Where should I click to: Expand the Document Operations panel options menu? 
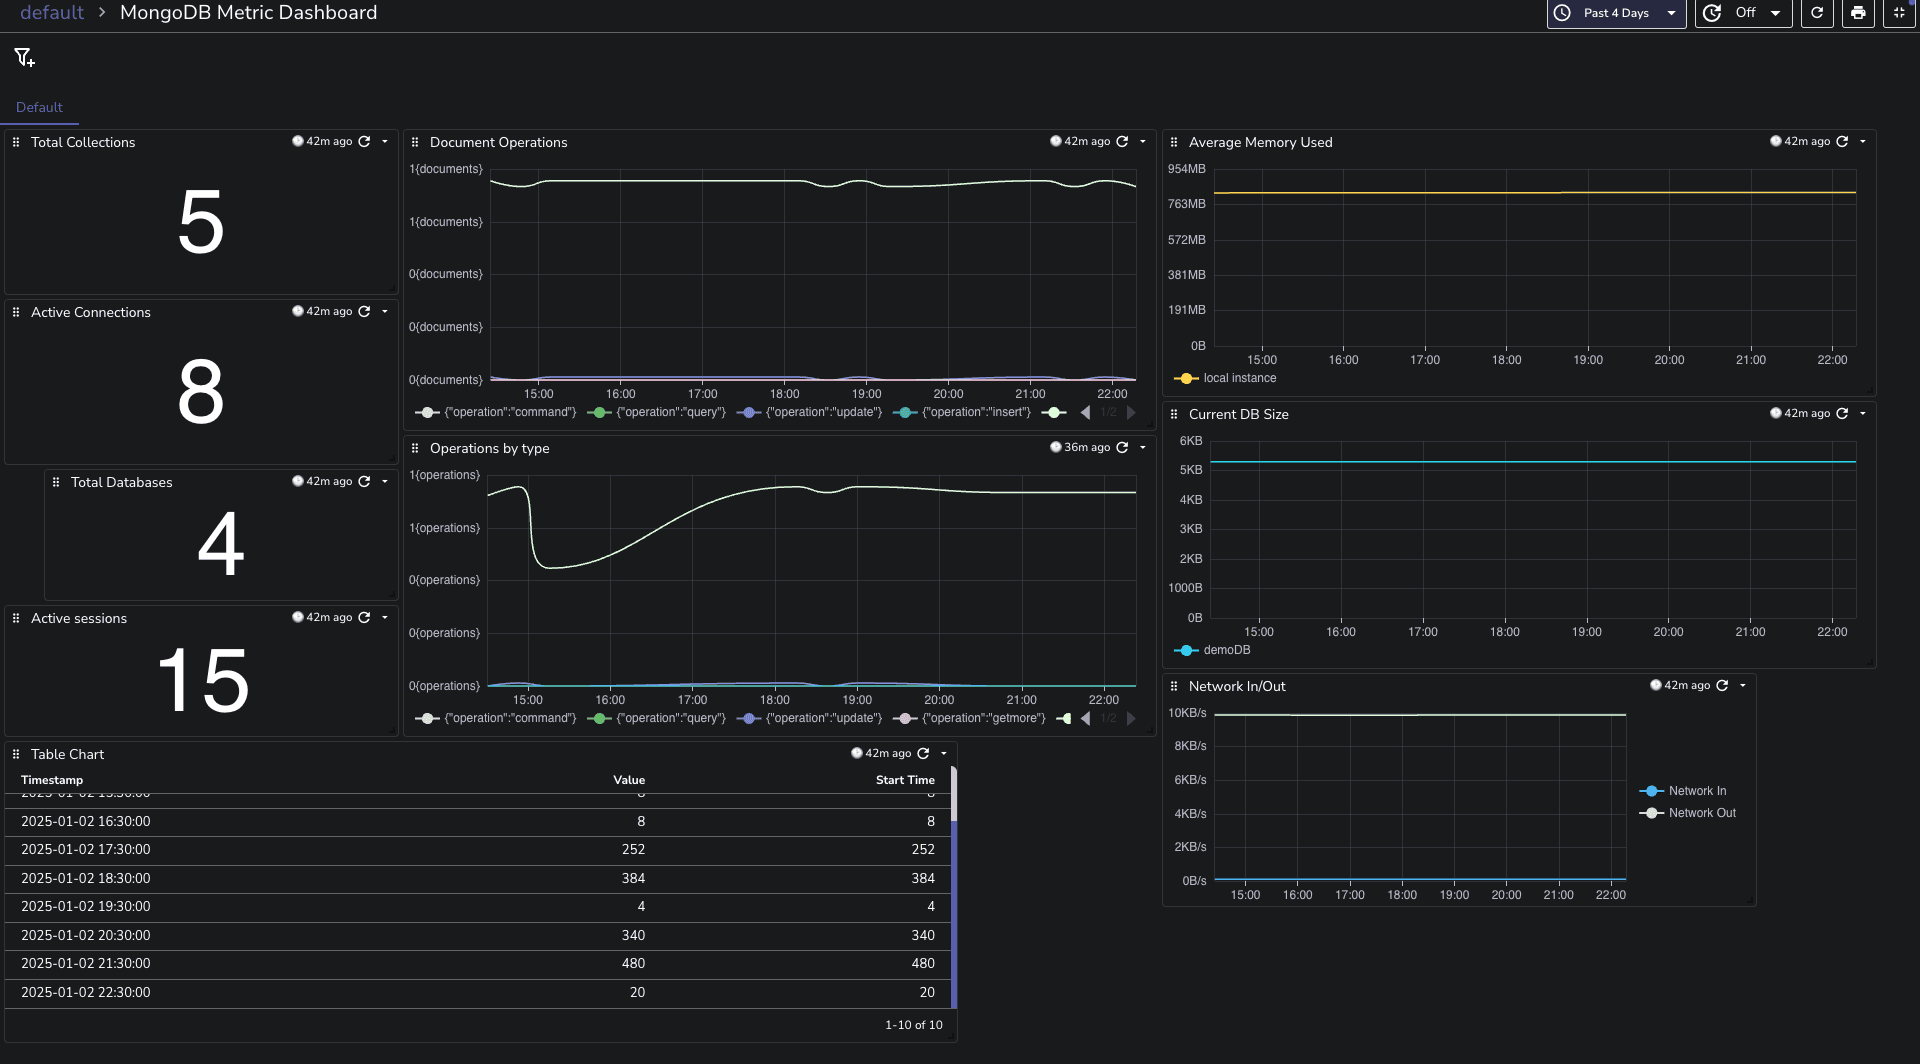[1143, 142]
